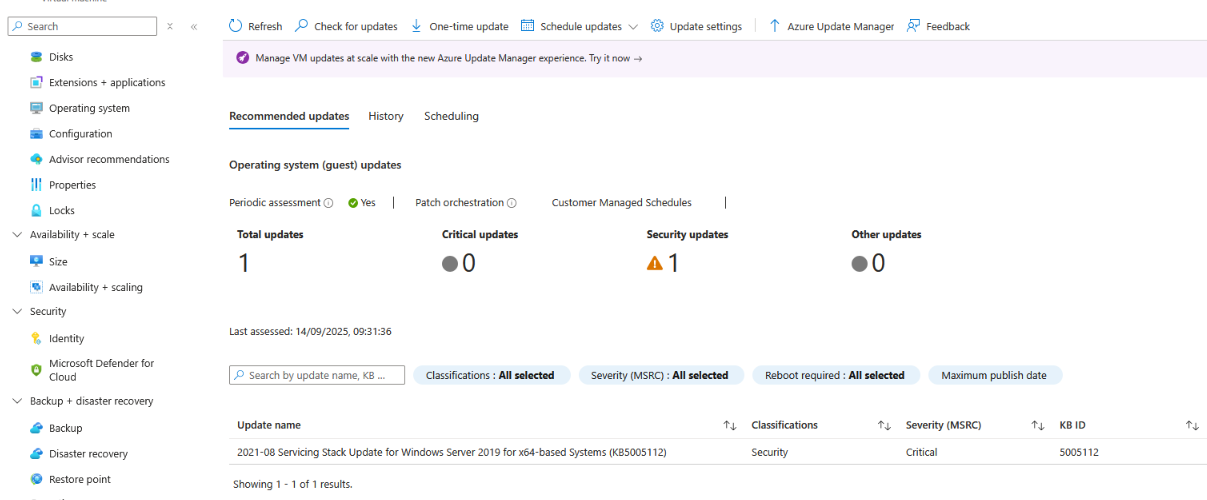Screen dimensions: 1207x500
Task: Click the sidebar Search field
Action: click(x=82, y=26)
